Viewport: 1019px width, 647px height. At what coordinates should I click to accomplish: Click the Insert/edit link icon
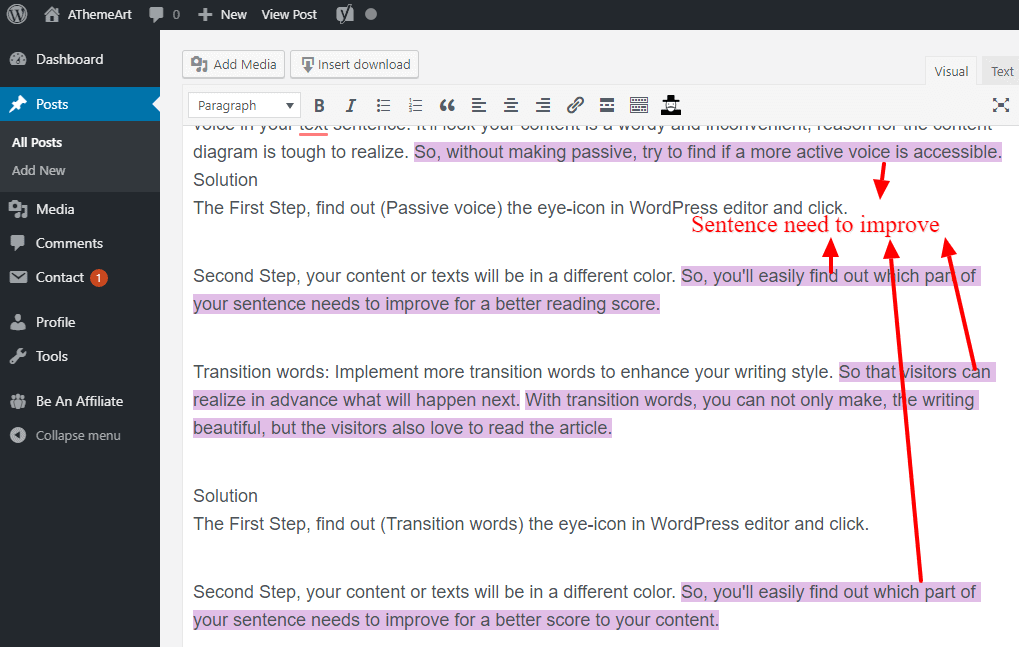(575, 105)
